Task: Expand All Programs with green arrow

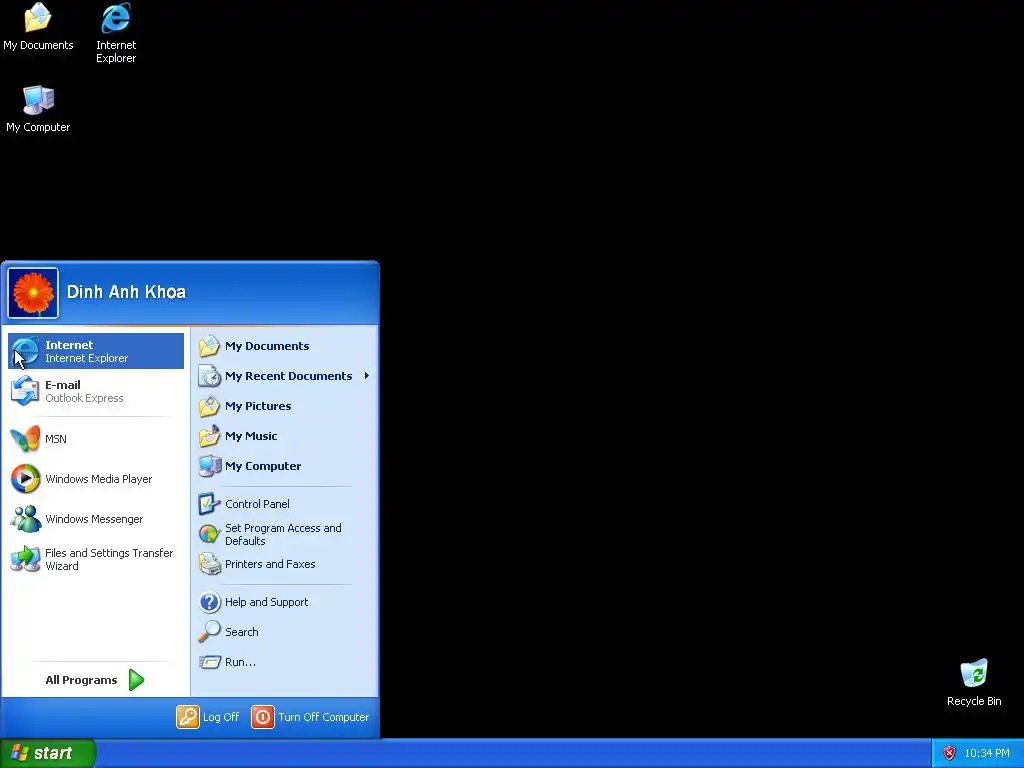Action: coord(136,680)
